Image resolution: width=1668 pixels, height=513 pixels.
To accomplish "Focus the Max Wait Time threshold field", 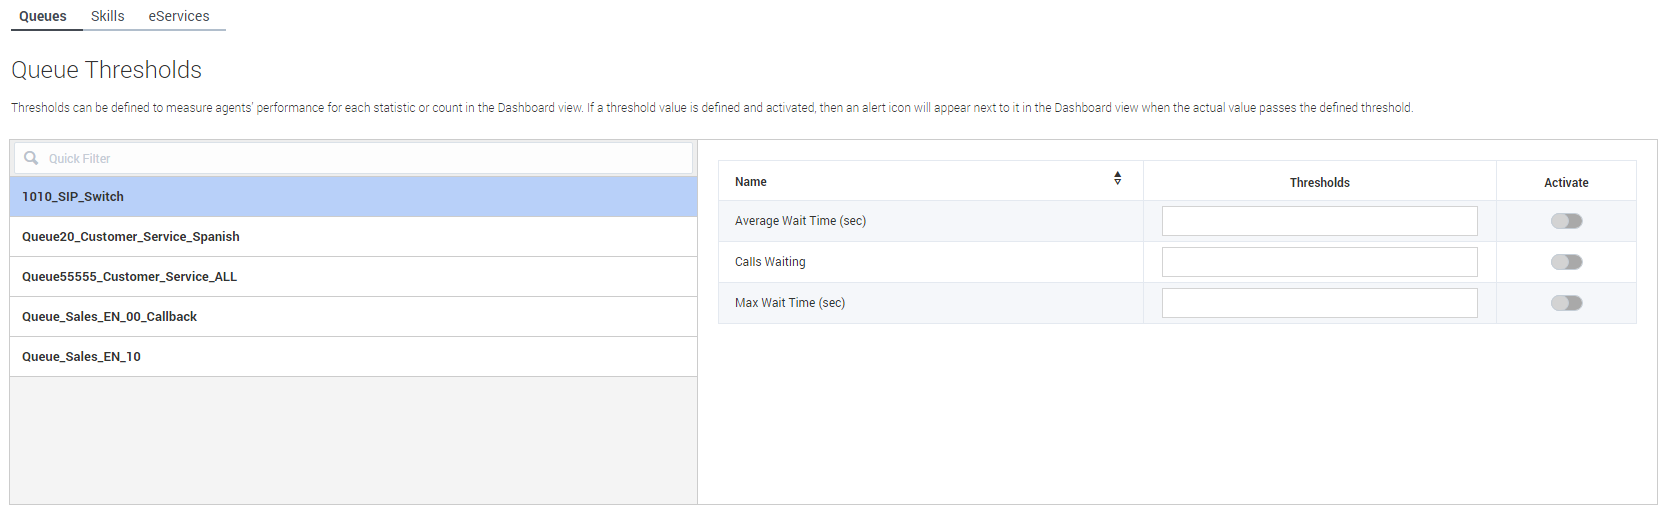I will tap(1319, 303).
